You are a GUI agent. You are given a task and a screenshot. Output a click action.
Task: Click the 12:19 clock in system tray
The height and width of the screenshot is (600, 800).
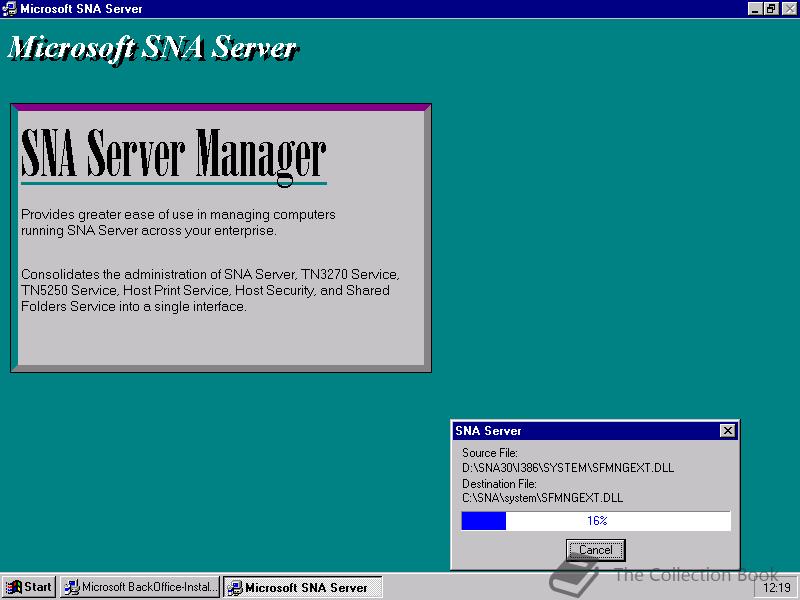(x=777, y=588)
